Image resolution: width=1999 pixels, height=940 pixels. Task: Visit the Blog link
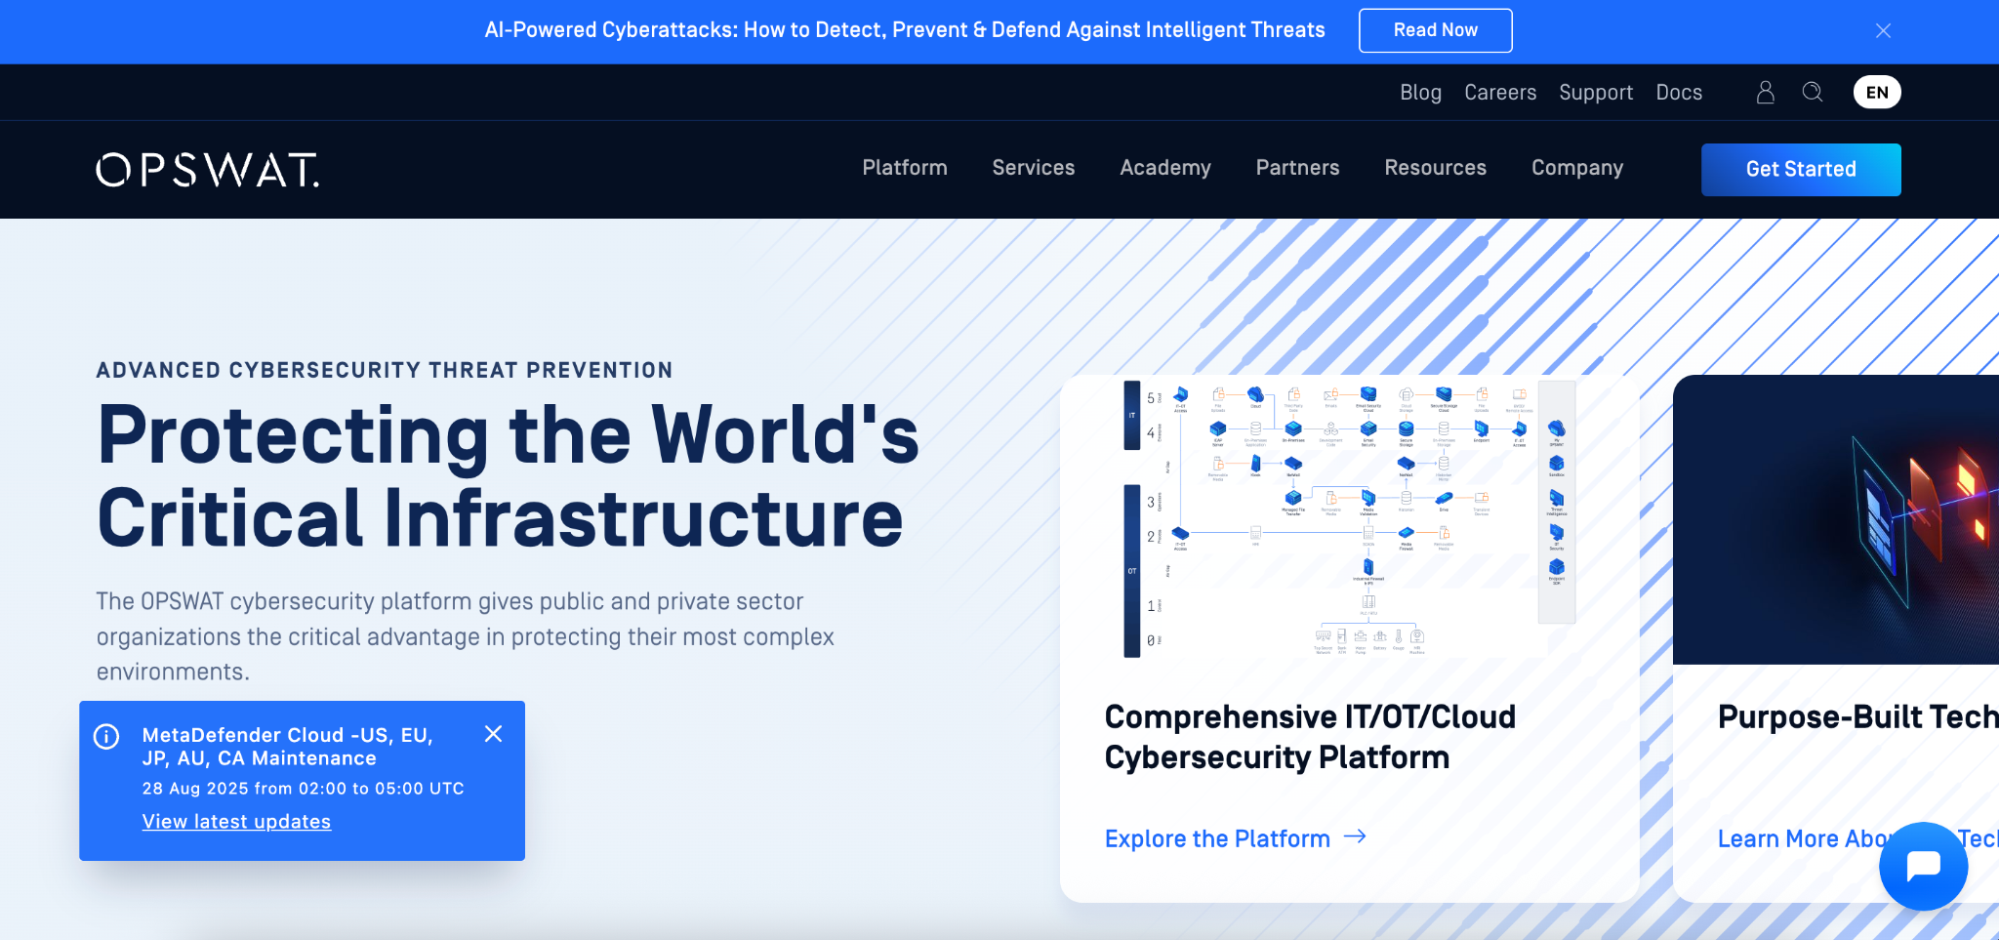coord(1420,93)
